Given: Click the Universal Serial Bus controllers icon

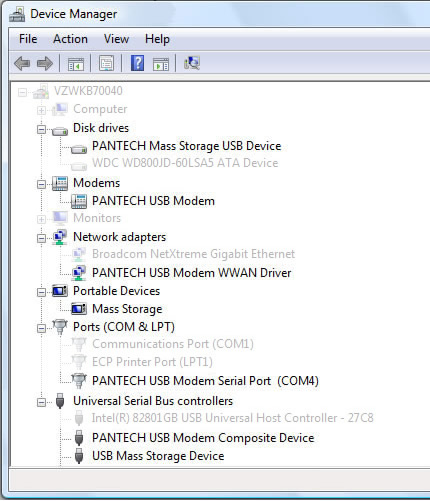Looking at the screenshot, I should click(60, 401).
